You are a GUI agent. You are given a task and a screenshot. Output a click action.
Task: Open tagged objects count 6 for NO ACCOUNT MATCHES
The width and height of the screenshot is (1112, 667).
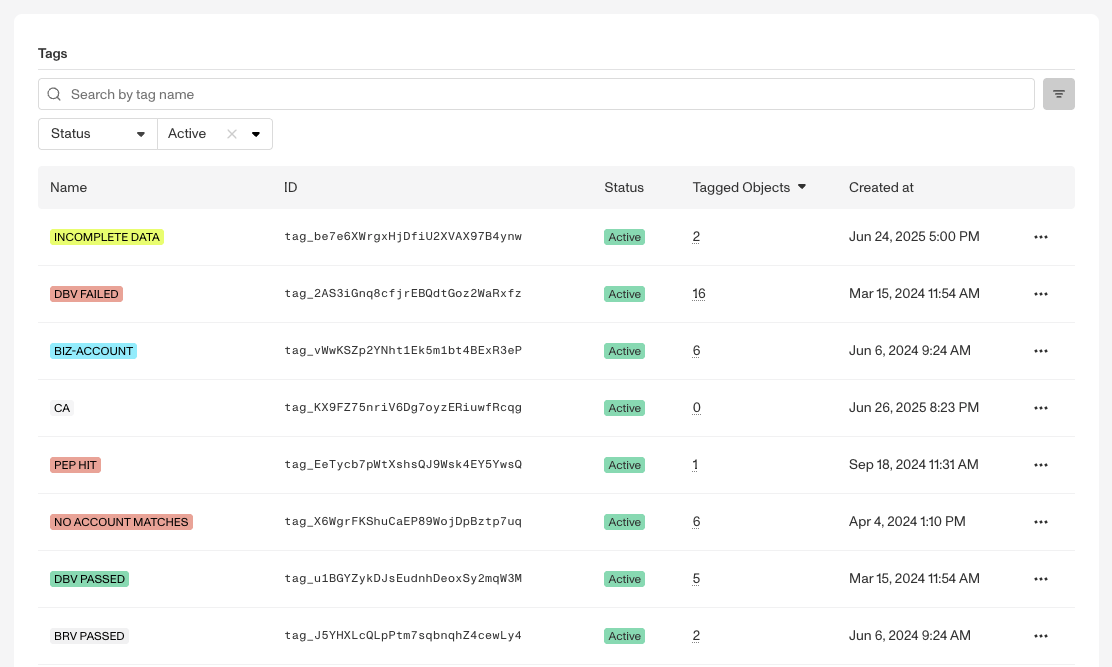pyautogui.click(x=696, y=522)
